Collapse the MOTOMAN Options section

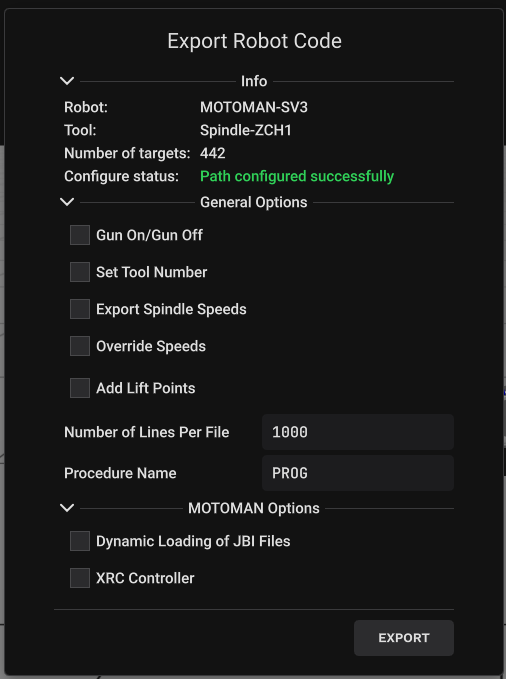(x=67, y=508)
